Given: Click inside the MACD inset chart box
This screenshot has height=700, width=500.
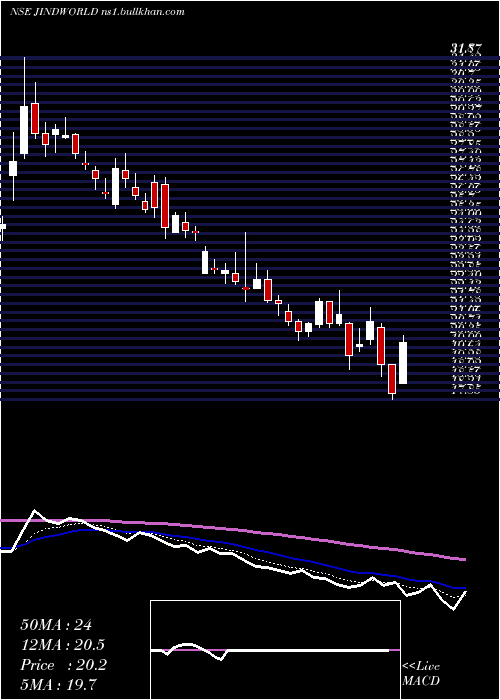Looking at the screenshot, I should pos(275,650).
